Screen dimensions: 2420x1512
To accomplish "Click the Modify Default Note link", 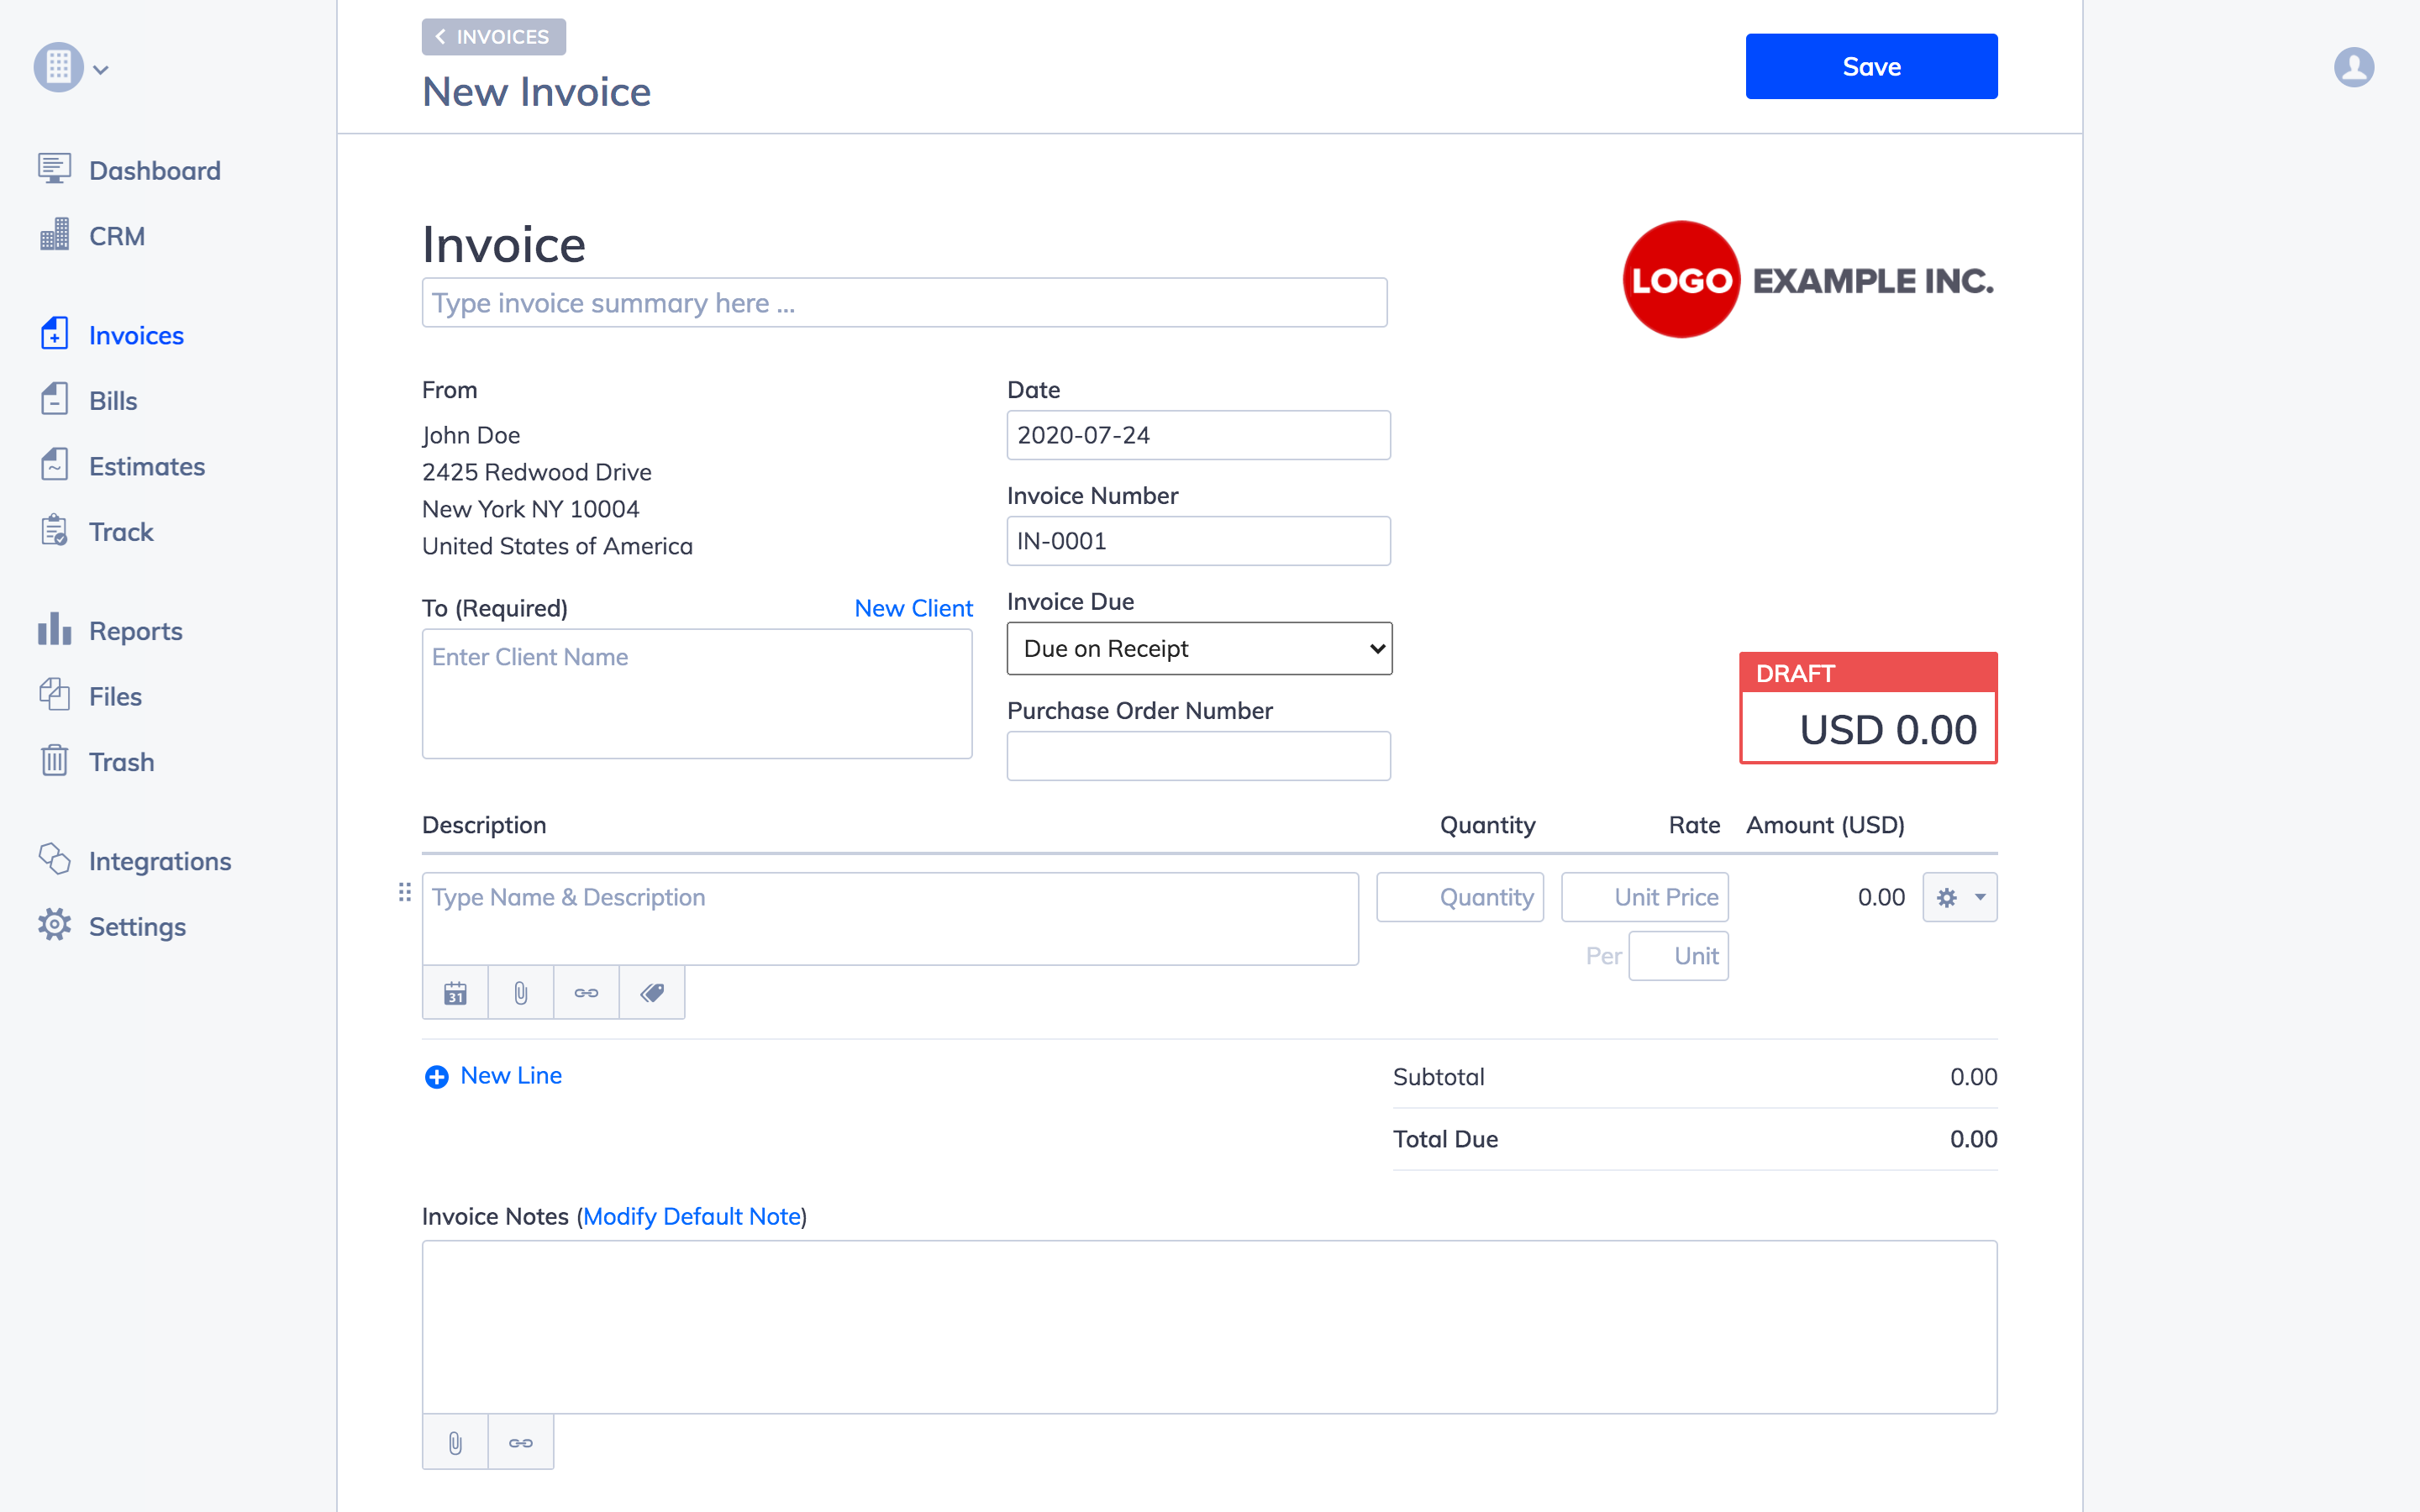I will [x=690, y=1215].
